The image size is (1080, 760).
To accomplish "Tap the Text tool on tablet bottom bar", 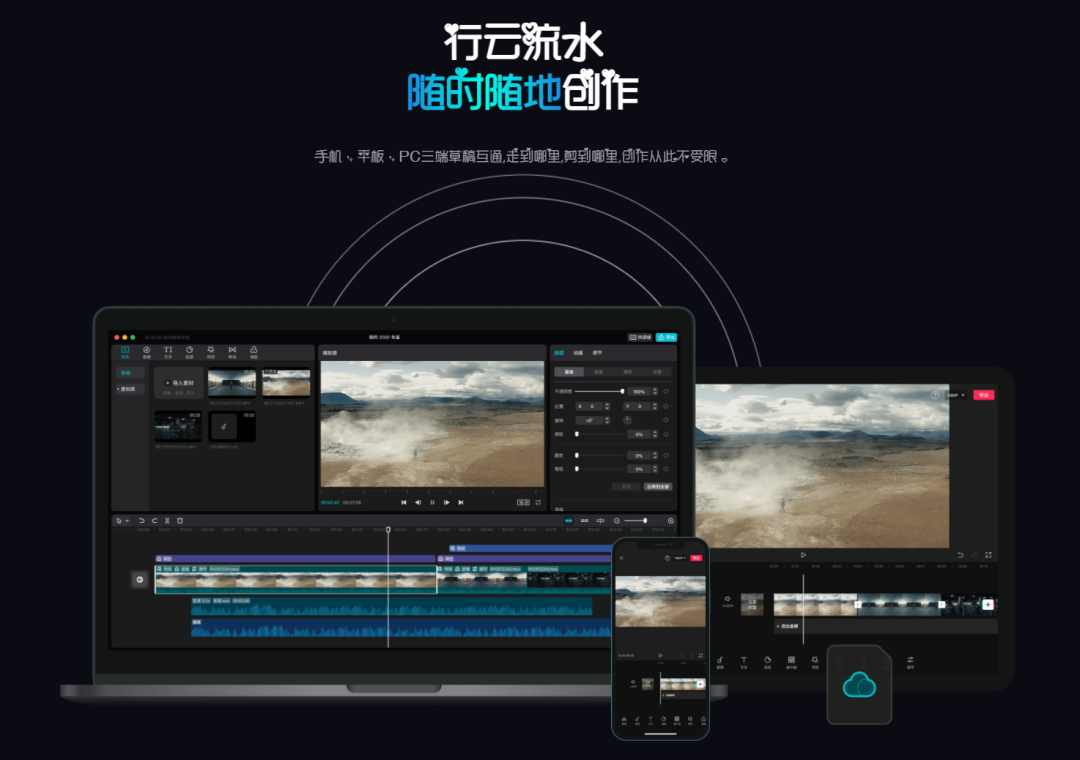I will (x=744, y=662).
